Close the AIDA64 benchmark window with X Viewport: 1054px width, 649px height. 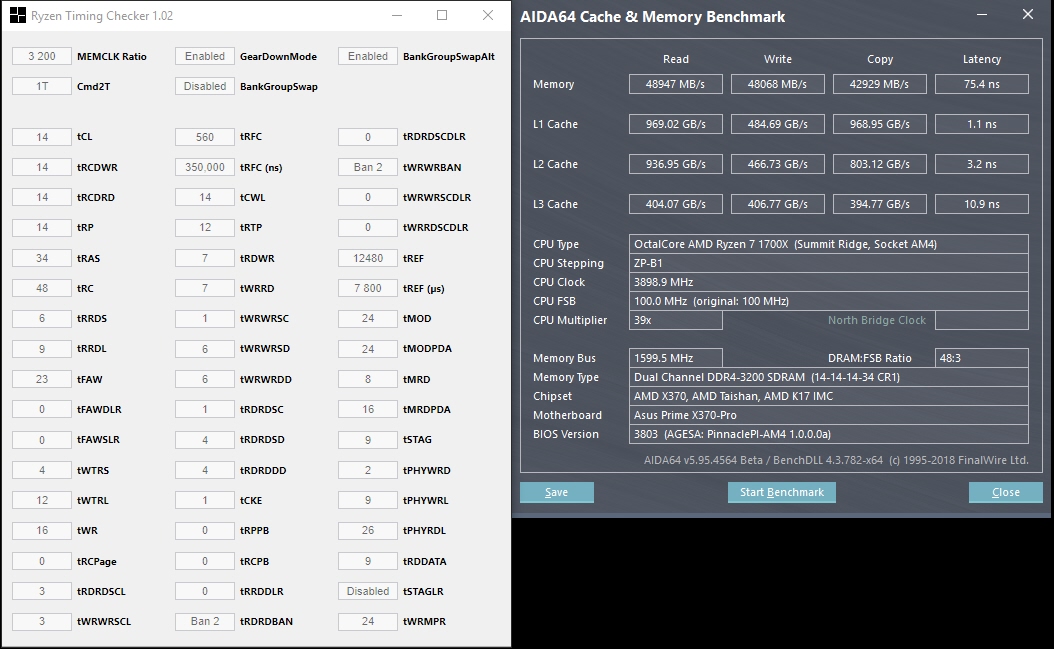(x=1028, y=14)
